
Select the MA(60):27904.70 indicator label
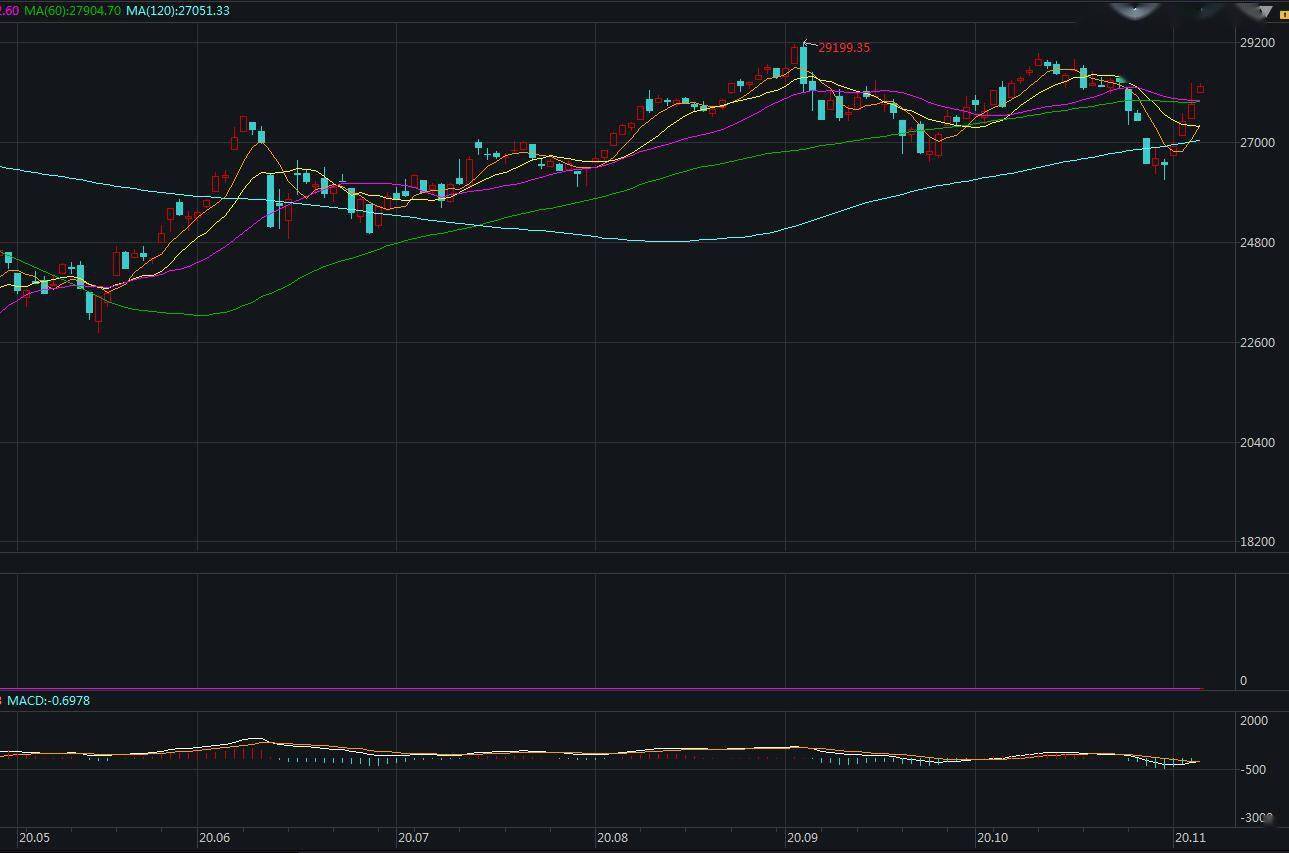click(72, 10)
